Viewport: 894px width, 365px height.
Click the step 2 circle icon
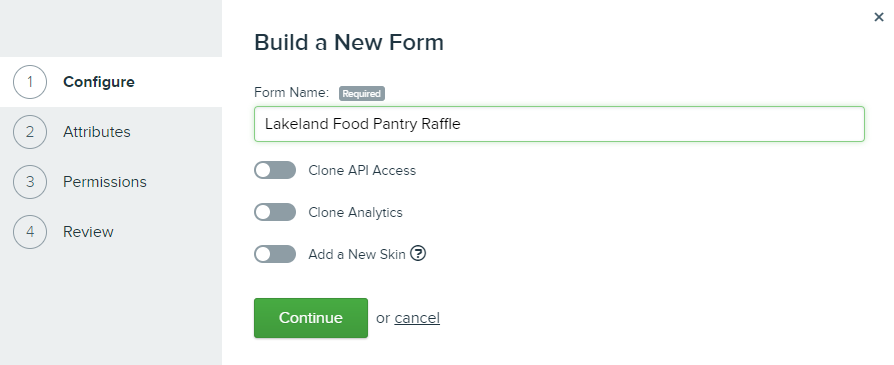pos(30,132)
